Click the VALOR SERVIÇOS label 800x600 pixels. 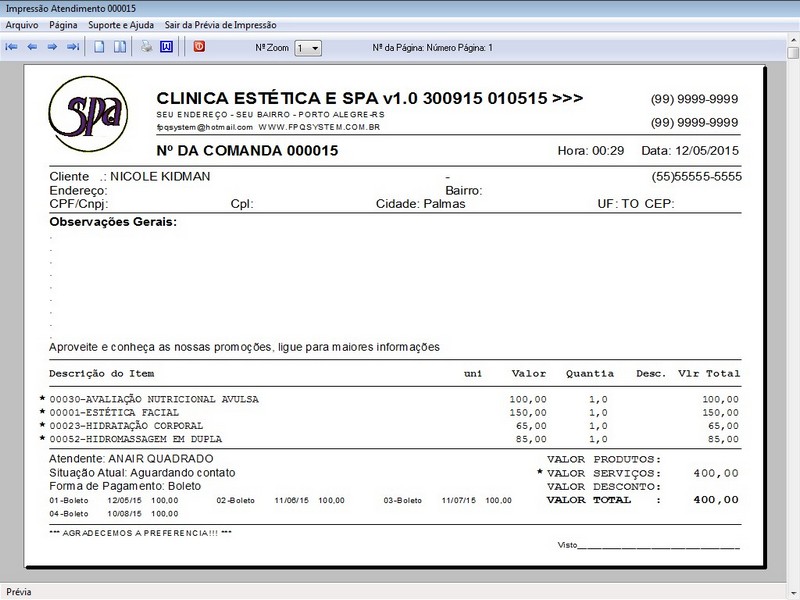tap(604, 473)
